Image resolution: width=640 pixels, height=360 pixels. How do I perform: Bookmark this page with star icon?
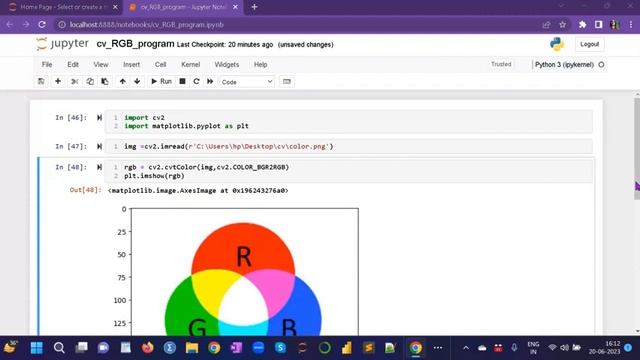(x=562, y=24)
